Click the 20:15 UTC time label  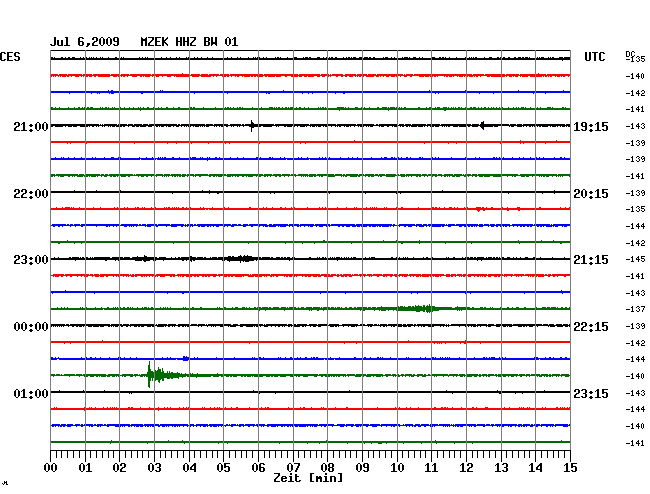pyautogui.click(x=590, y=193)
